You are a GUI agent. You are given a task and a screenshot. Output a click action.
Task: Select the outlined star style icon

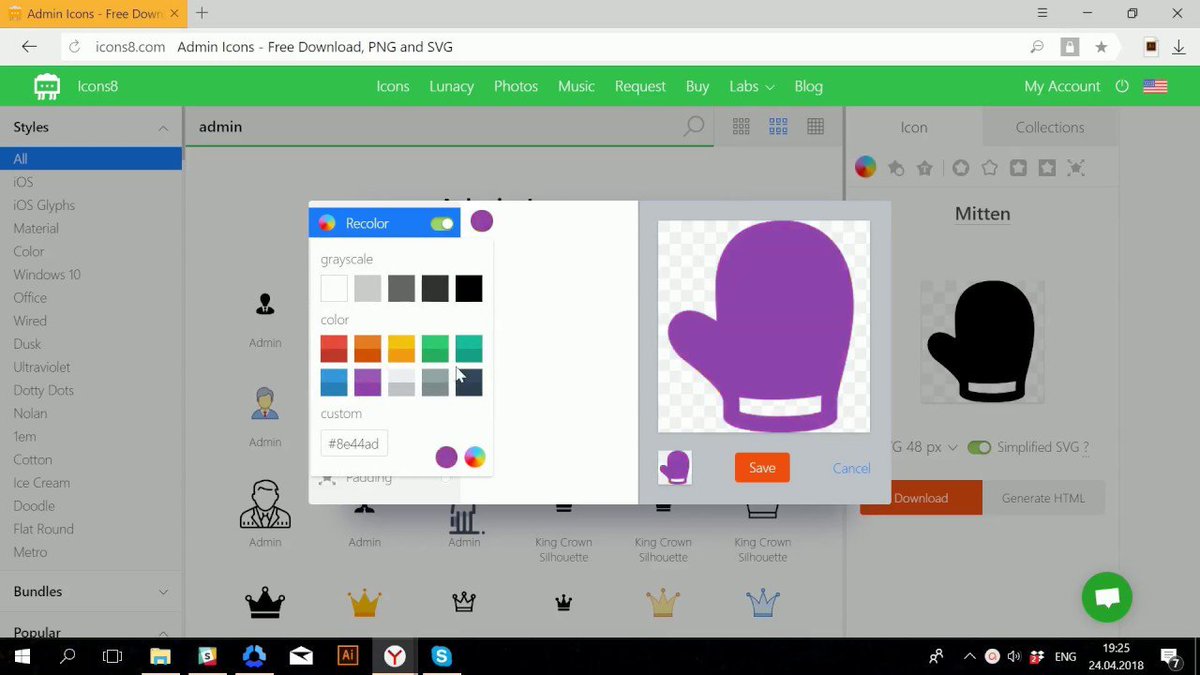click(x=988, y=167)
